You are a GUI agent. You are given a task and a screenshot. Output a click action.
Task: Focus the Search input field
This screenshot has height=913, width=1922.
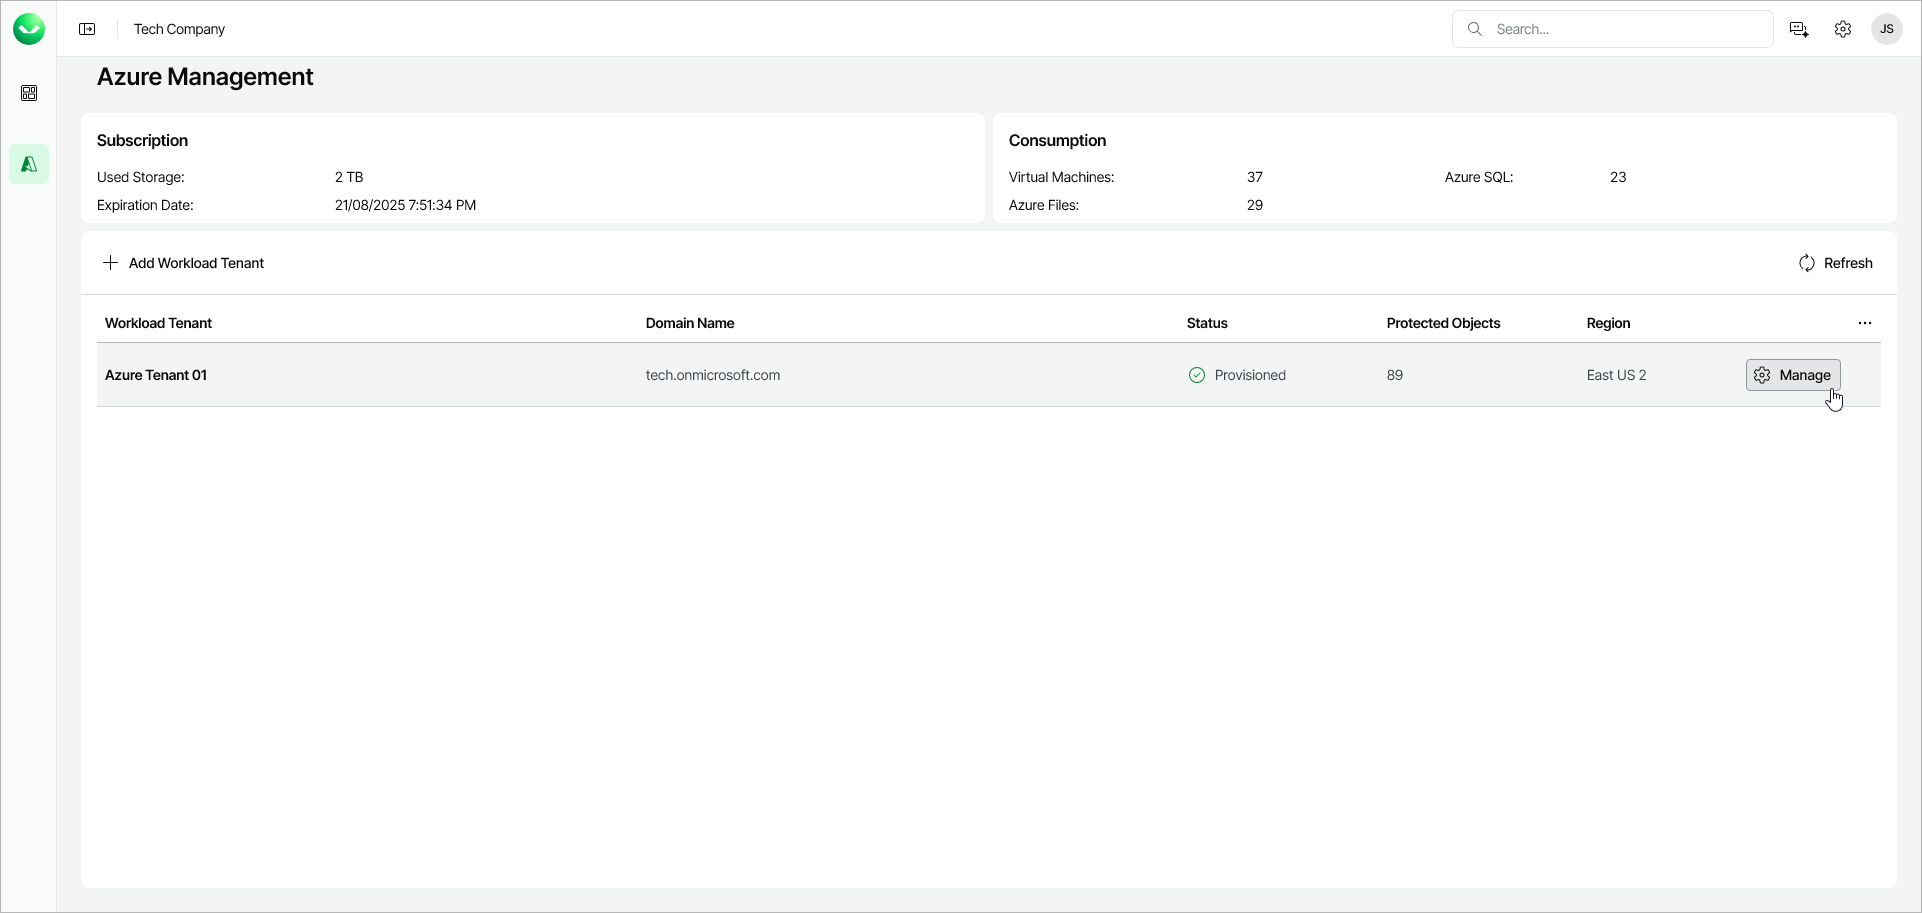click(x=1625, y=29)
